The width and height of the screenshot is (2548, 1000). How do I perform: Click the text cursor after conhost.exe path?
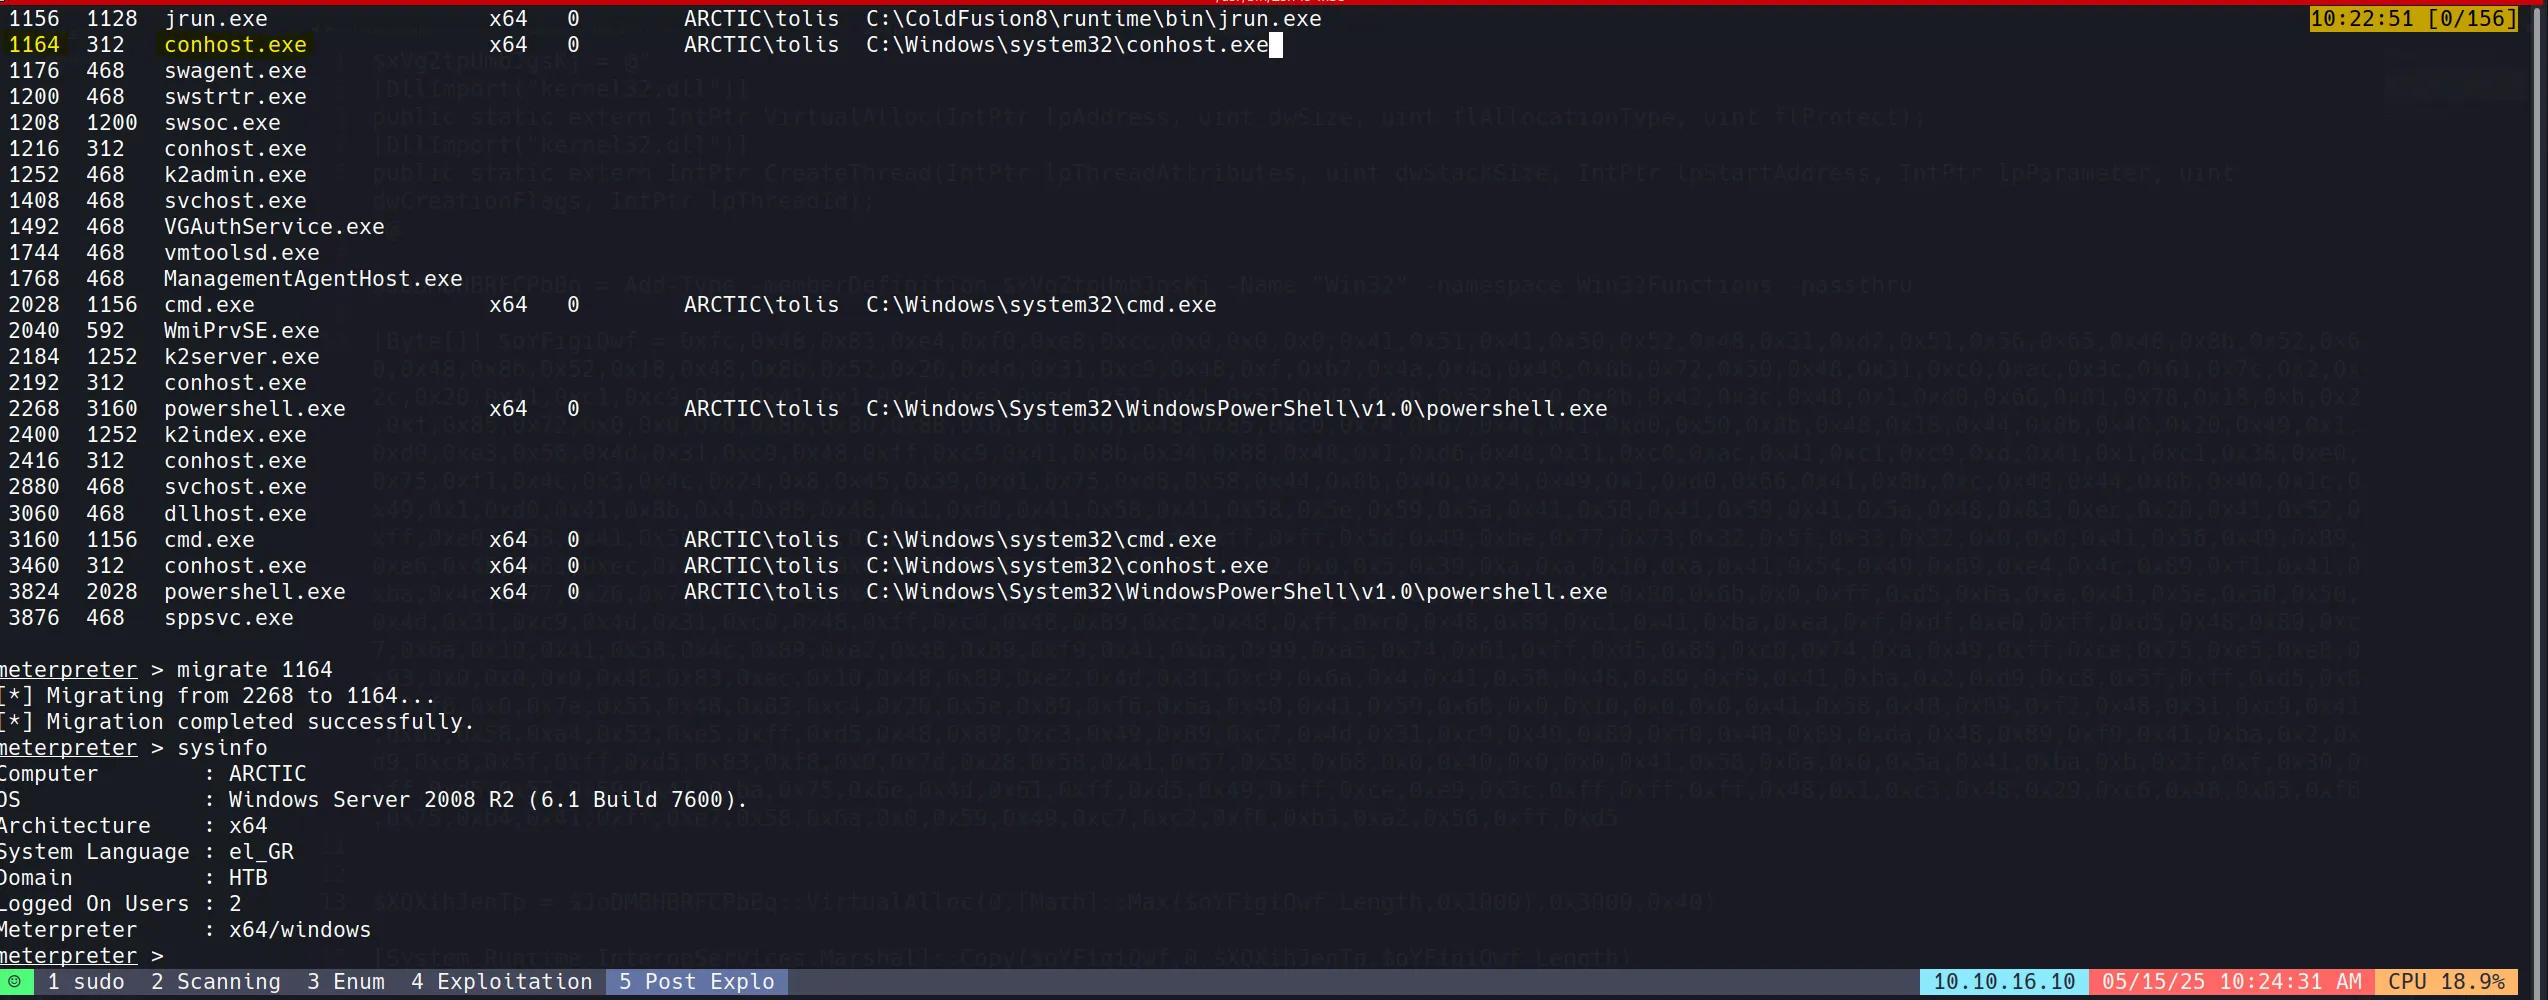click(1275, 45)
